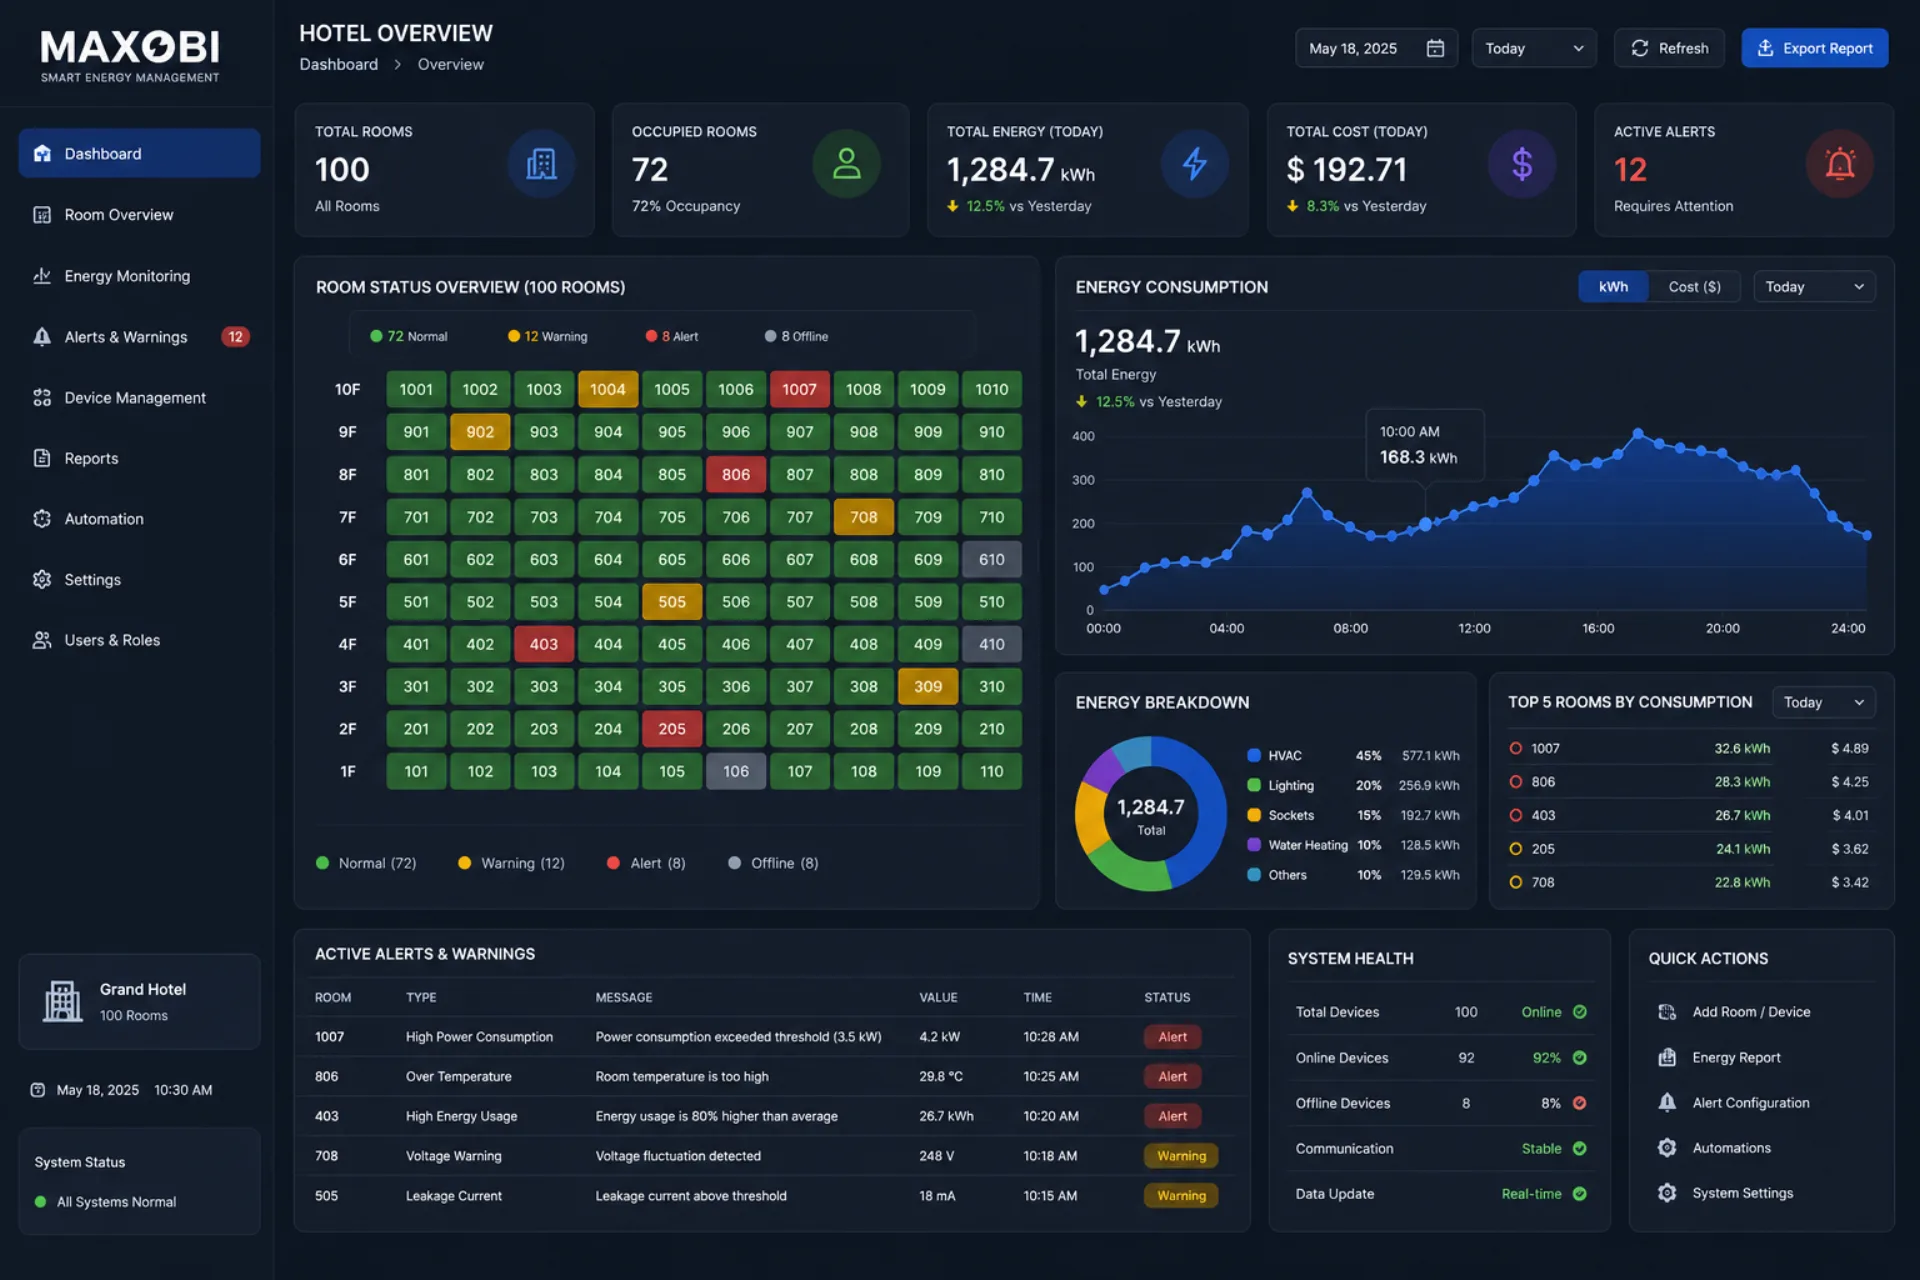Click Export Report button
This screenshot has width=1920, height=1280.
click(x=1814, y=48)
